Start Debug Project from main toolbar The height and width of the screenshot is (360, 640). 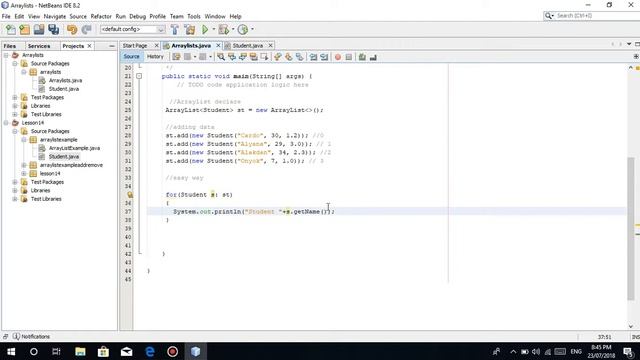point(223,29)
